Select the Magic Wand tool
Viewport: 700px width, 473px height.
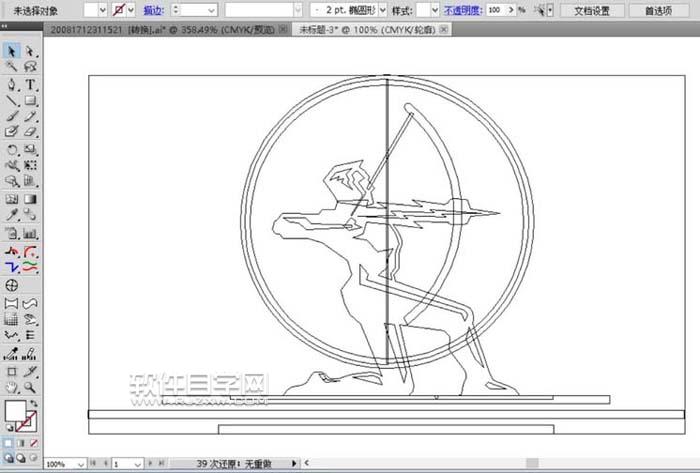pos(12,67)
